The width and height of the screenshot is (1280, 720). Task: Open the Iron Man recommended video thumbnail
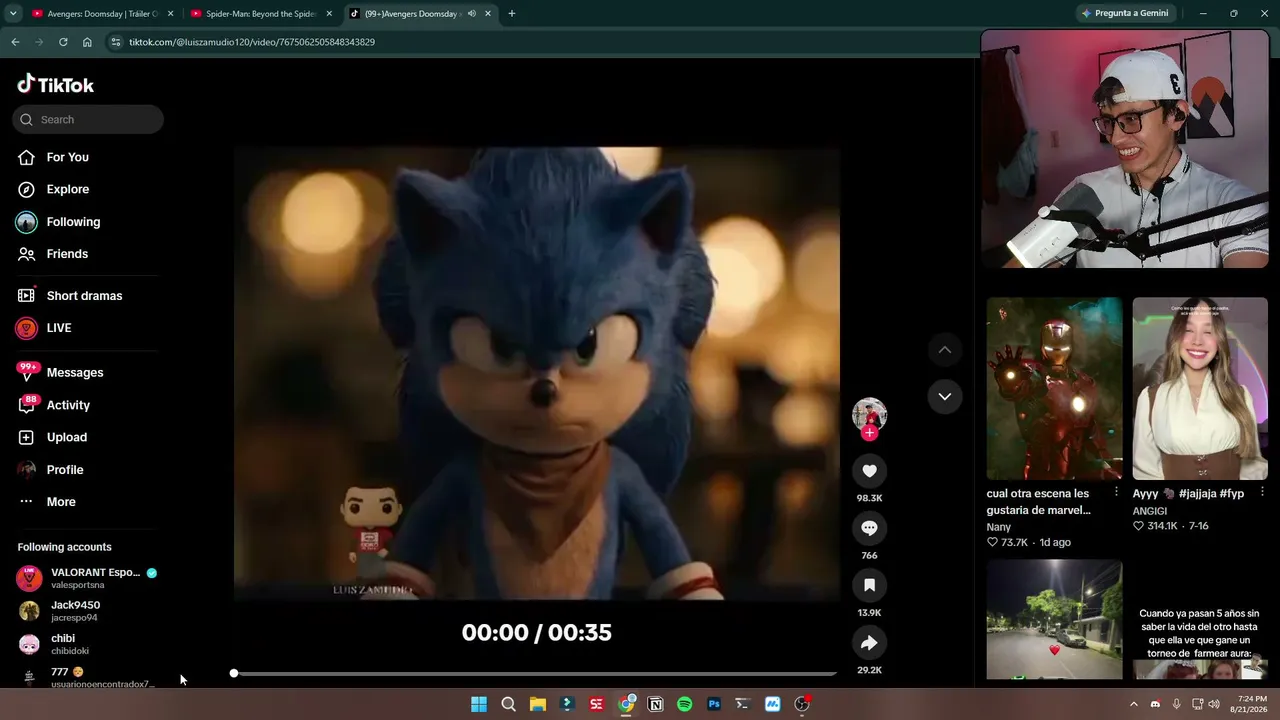click(1054, 388)
